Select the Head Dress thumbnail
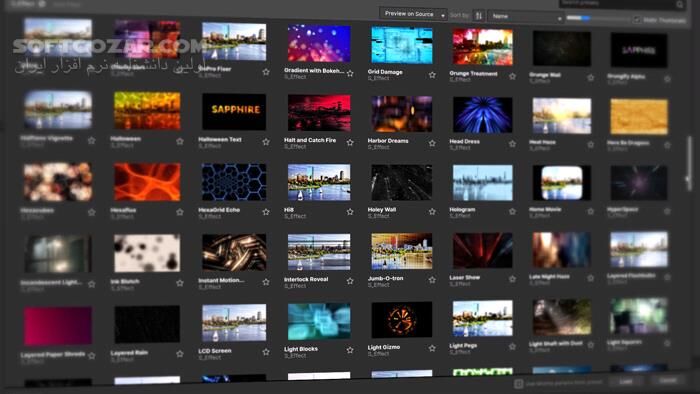Screen dimensions: 700x394 click(x=483, y=115)
